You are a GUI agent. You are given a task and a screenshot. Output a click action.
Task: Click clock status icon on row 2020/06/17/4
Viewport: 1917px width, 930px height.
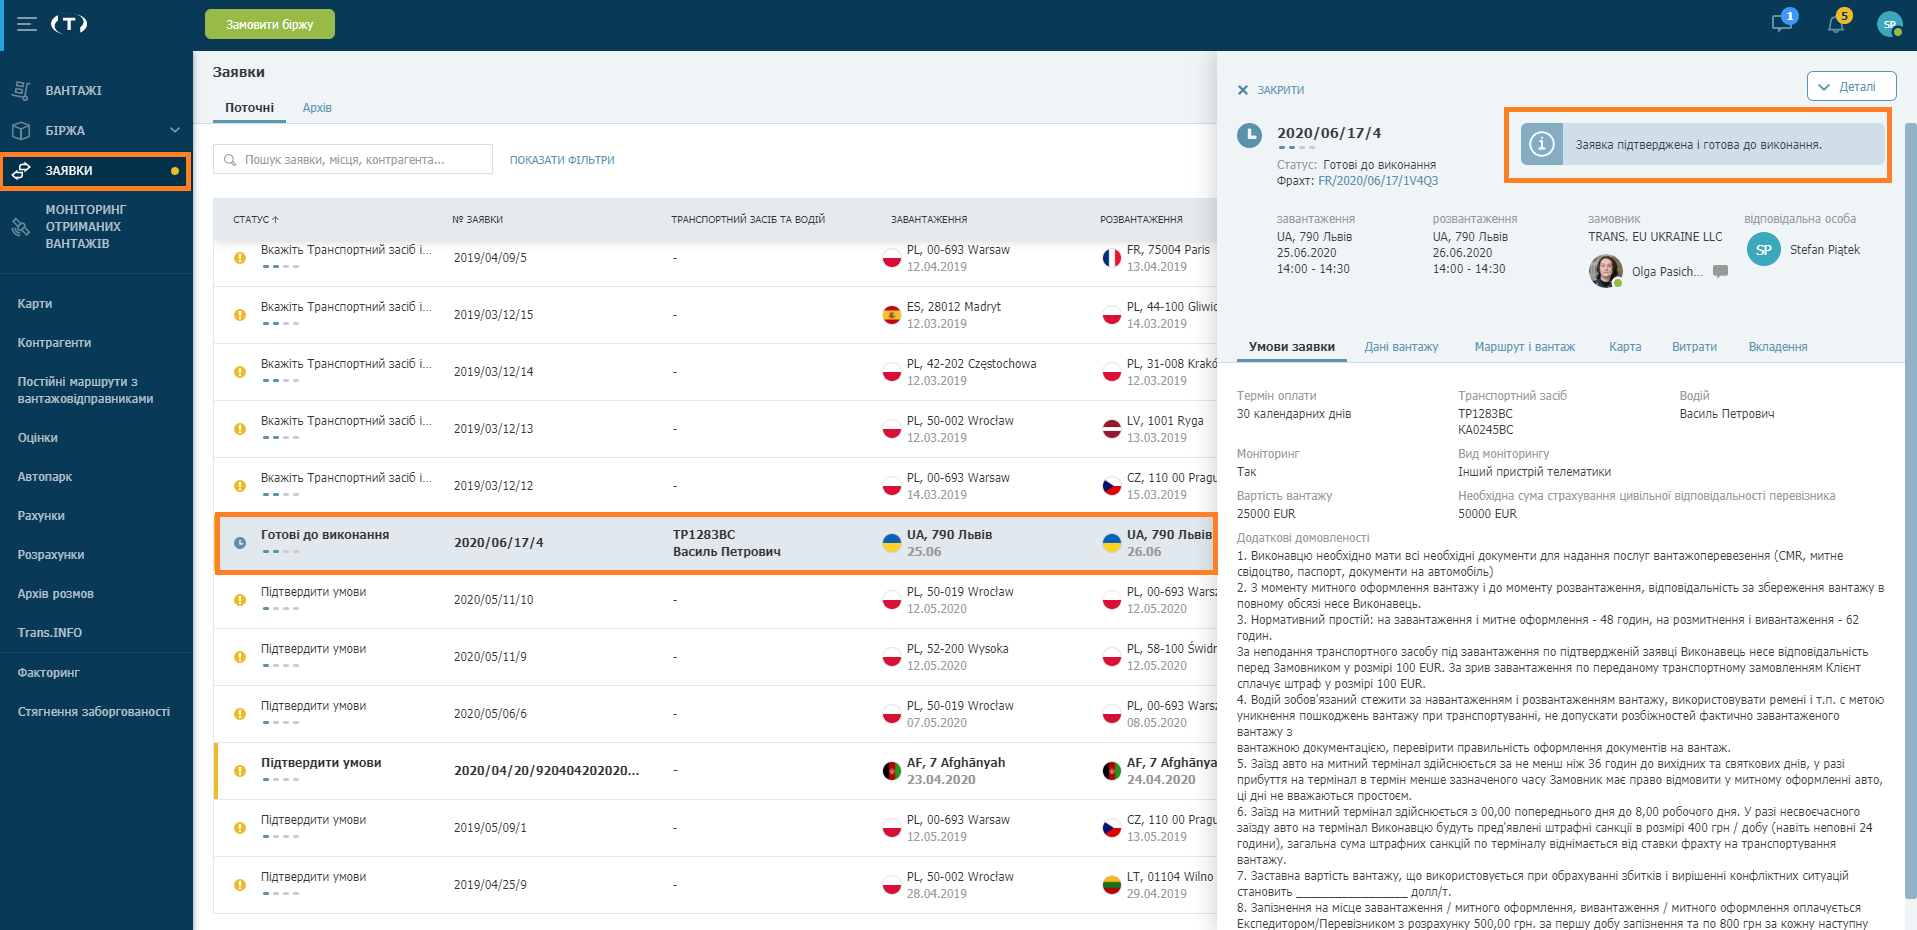click(x=240, y=543)
